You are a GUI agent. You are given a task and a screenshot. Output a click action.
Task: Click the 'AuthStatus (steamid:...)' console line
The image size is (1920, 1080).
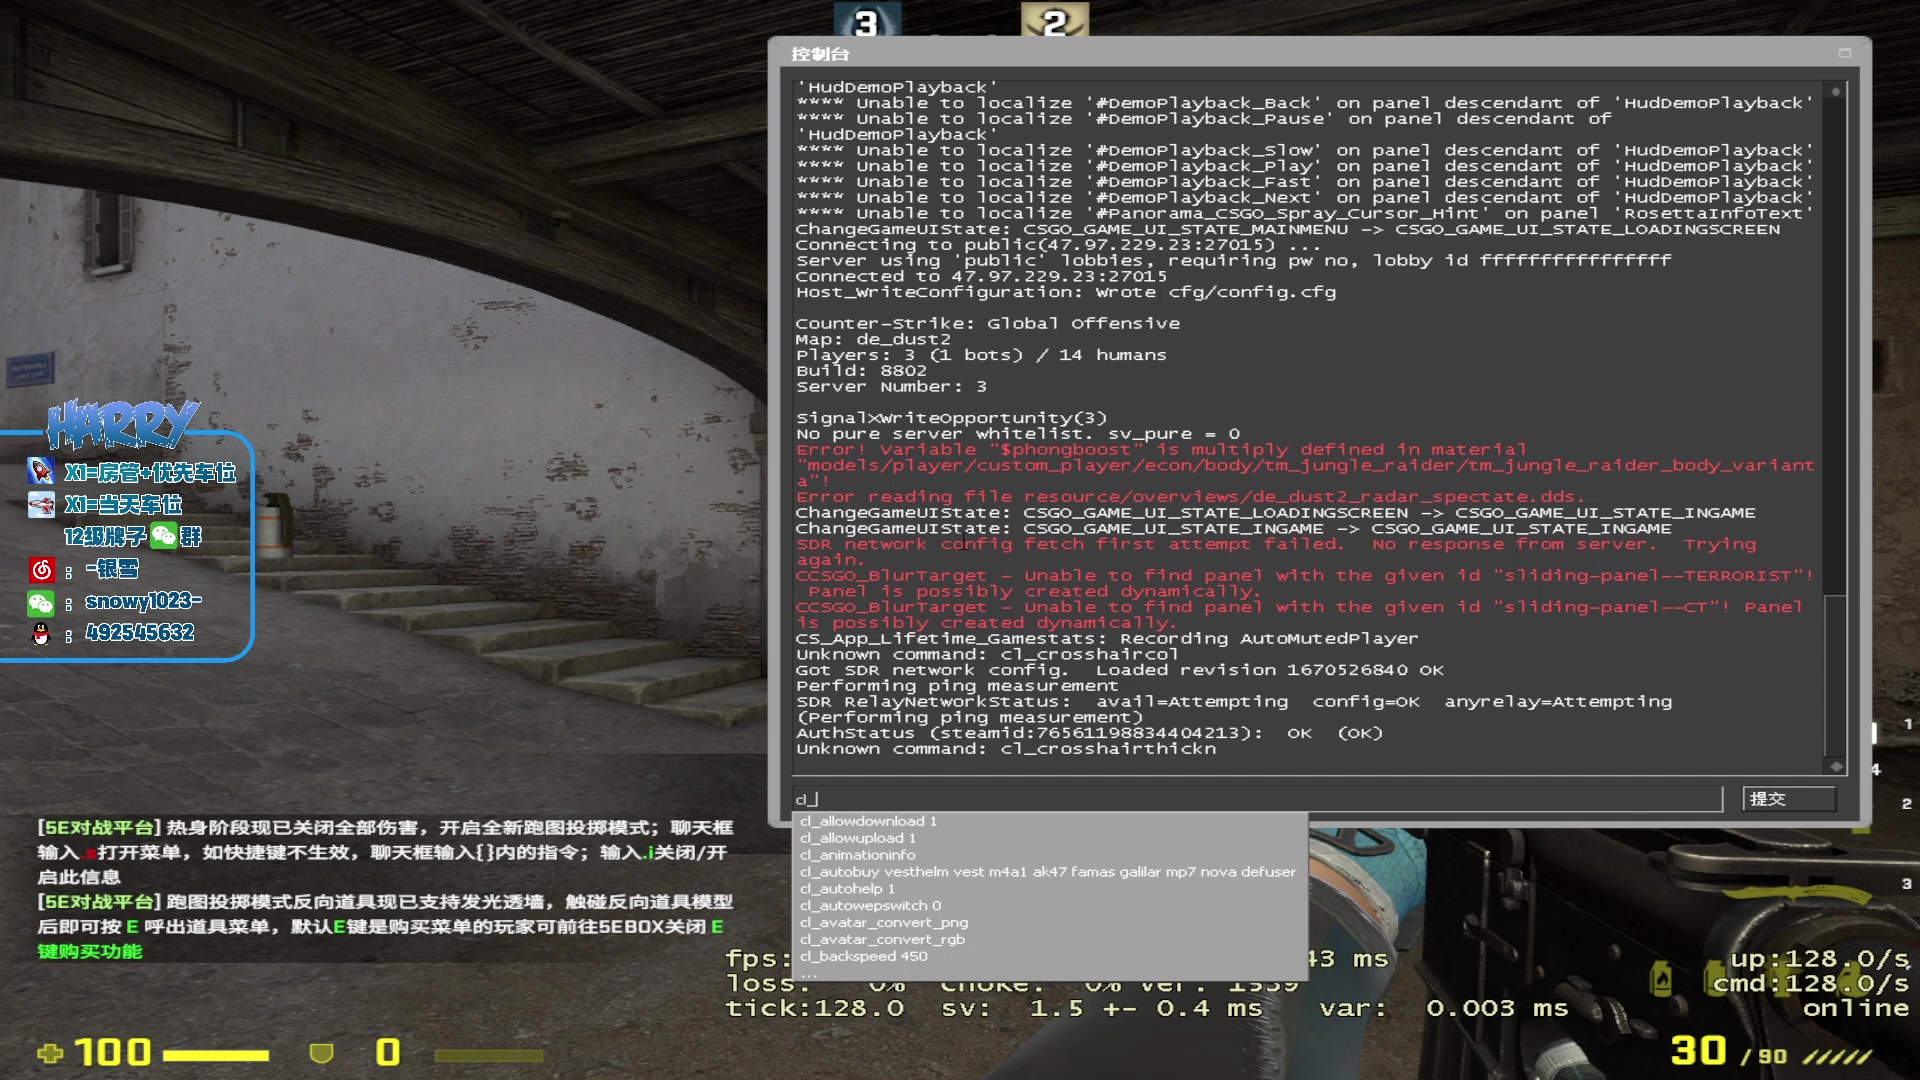(x=1089, y=733)
